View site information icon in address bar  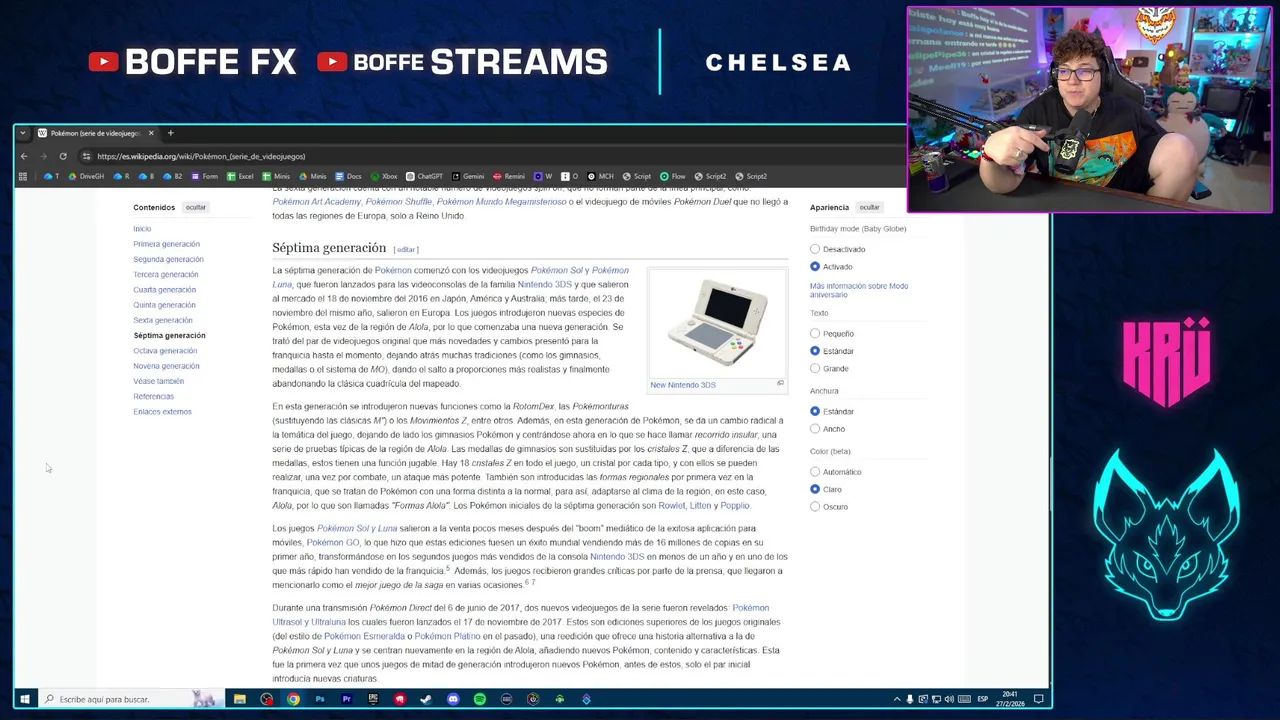pos(86,156)
